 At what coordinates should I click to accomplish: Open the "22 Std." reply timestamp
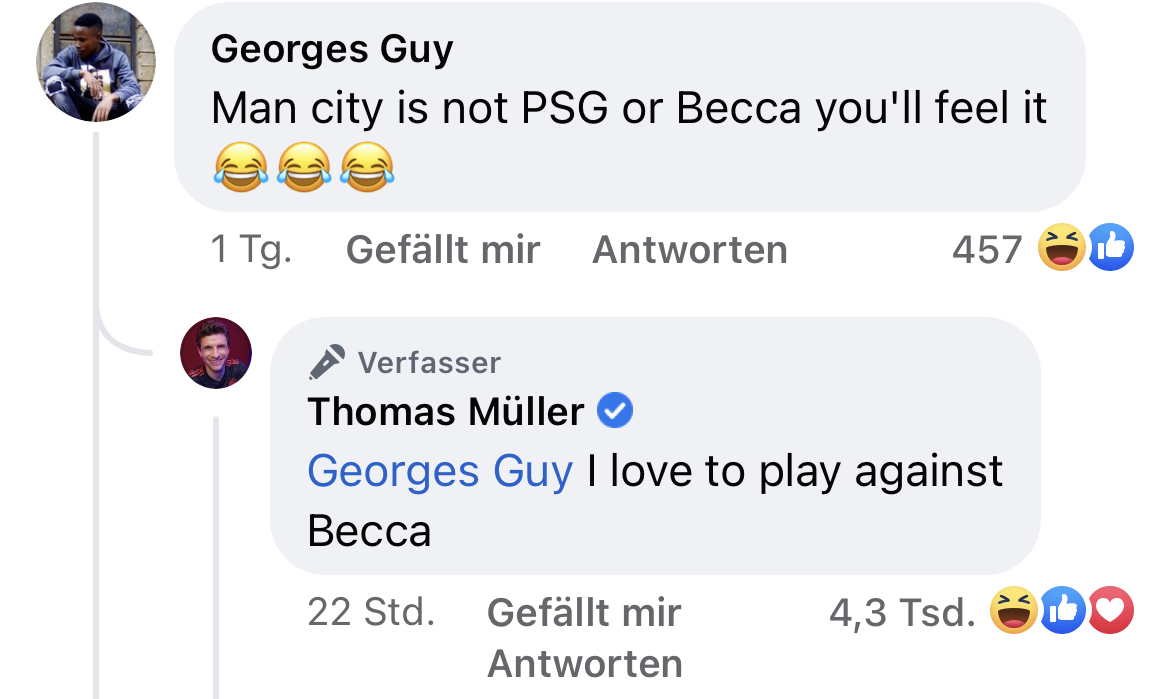371,611
